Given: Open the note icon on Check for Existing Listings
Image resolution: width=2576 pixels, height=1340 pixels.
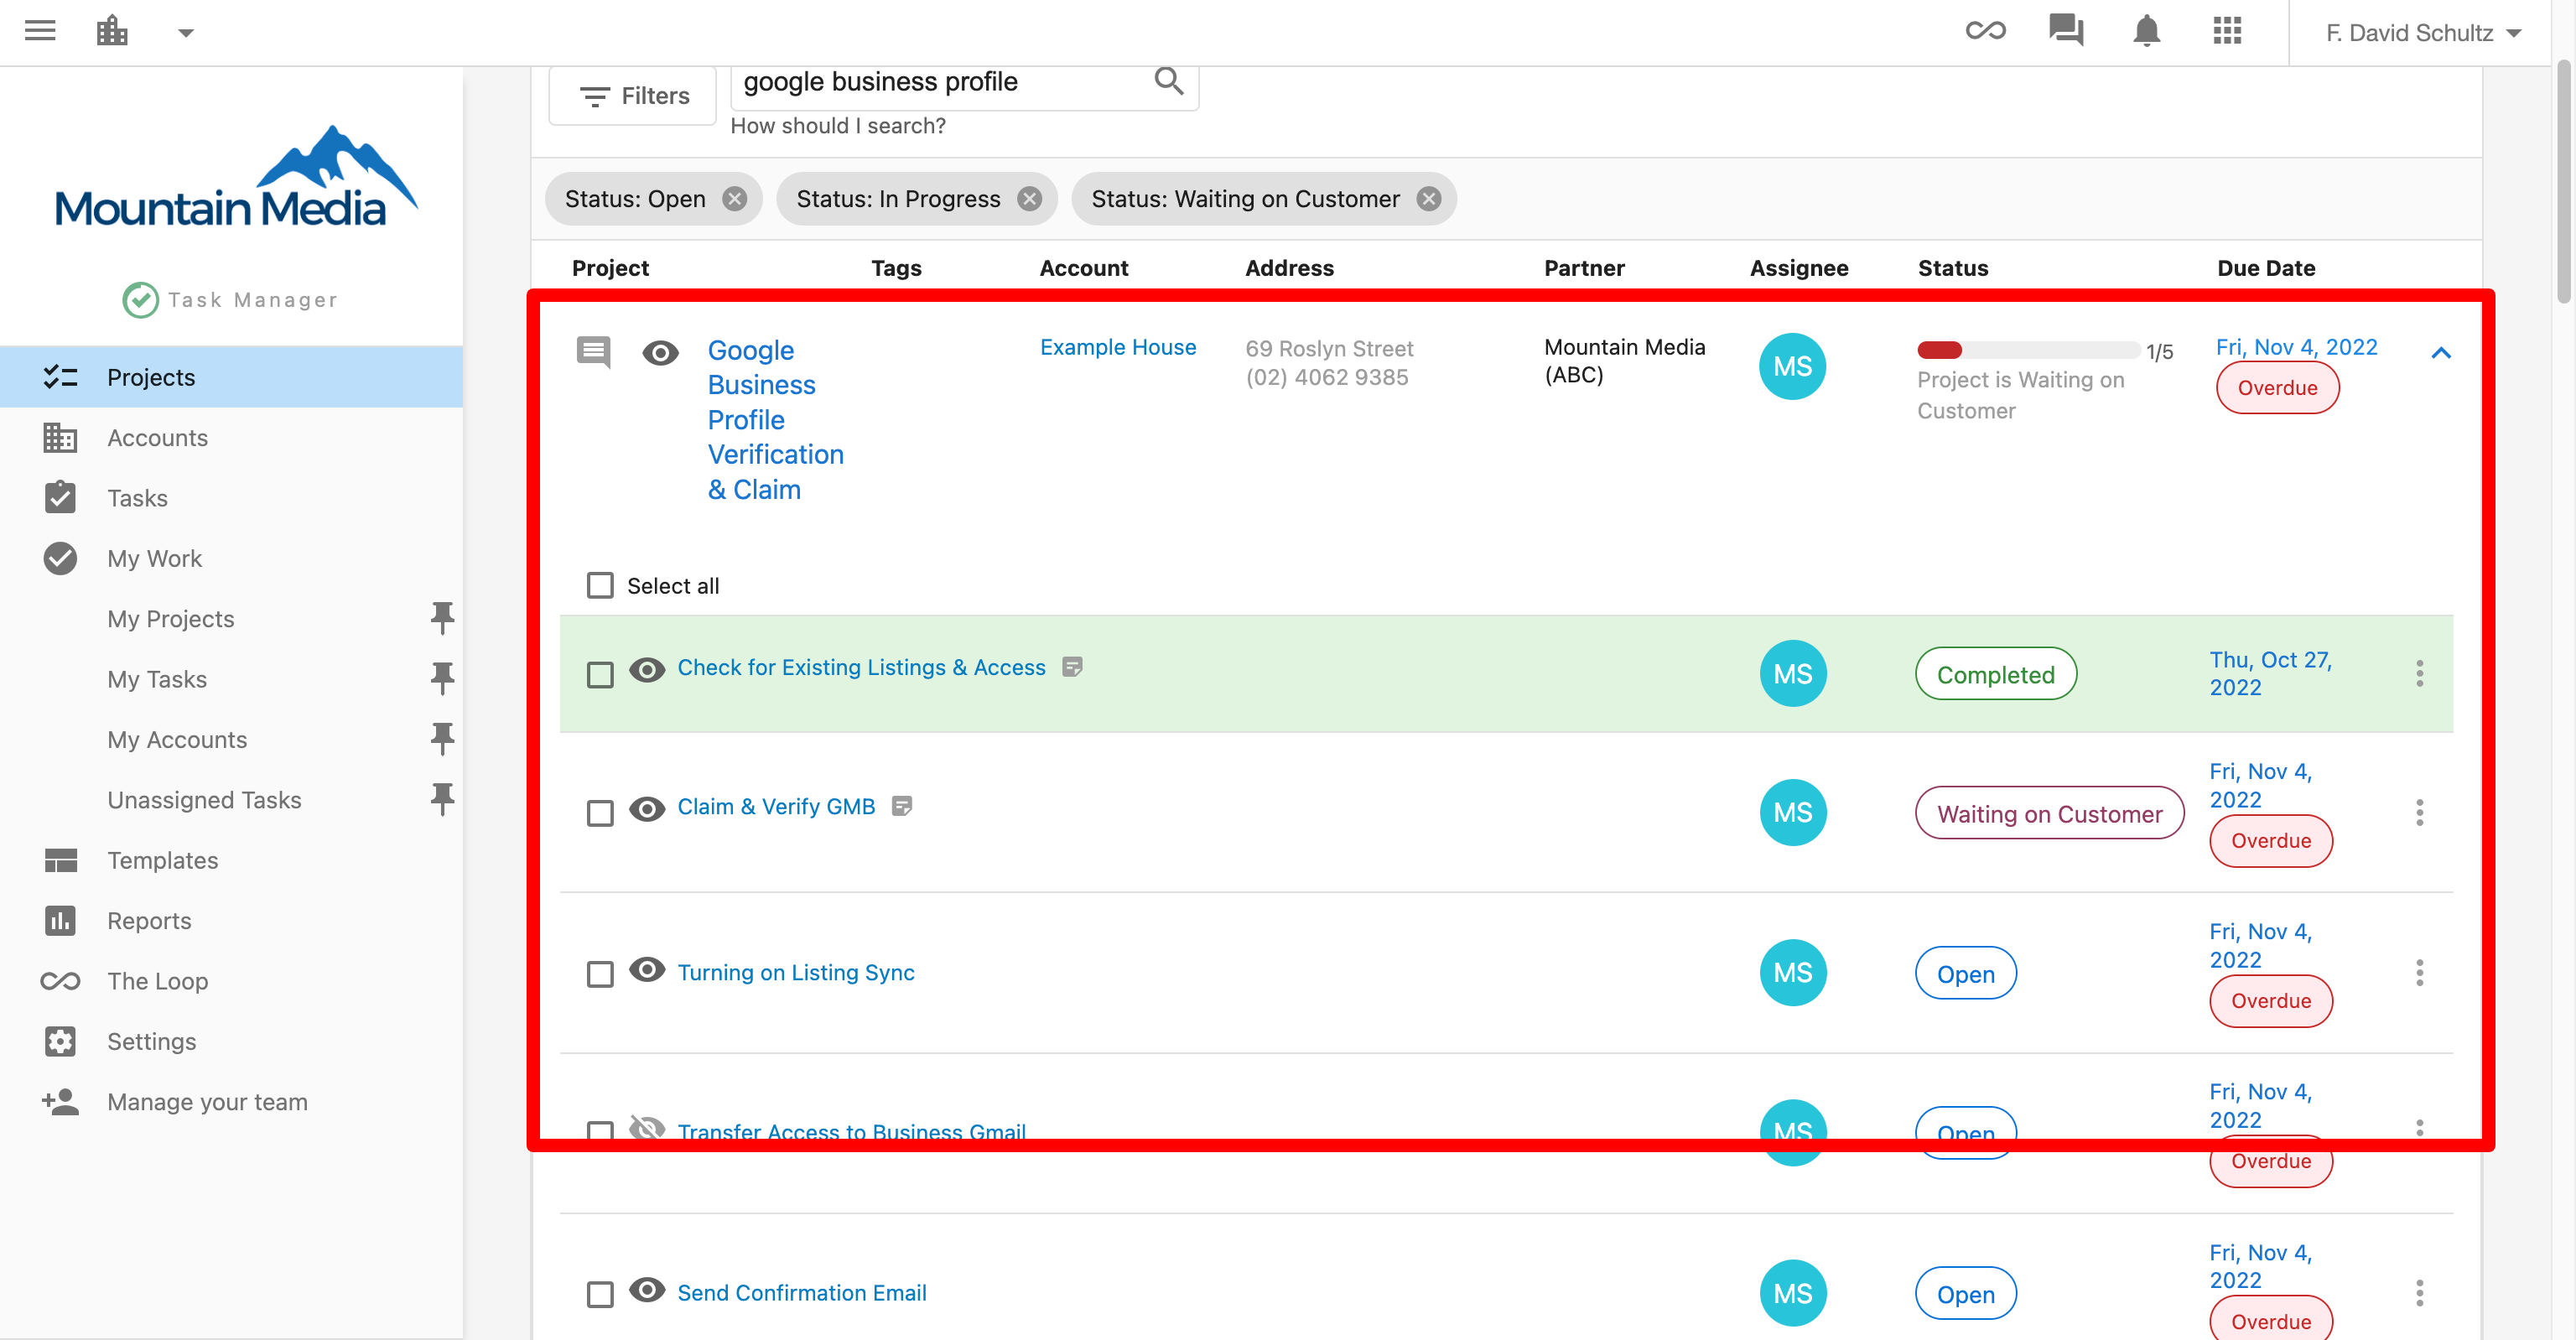Looking at the screenshot, I should [1072, 667].
